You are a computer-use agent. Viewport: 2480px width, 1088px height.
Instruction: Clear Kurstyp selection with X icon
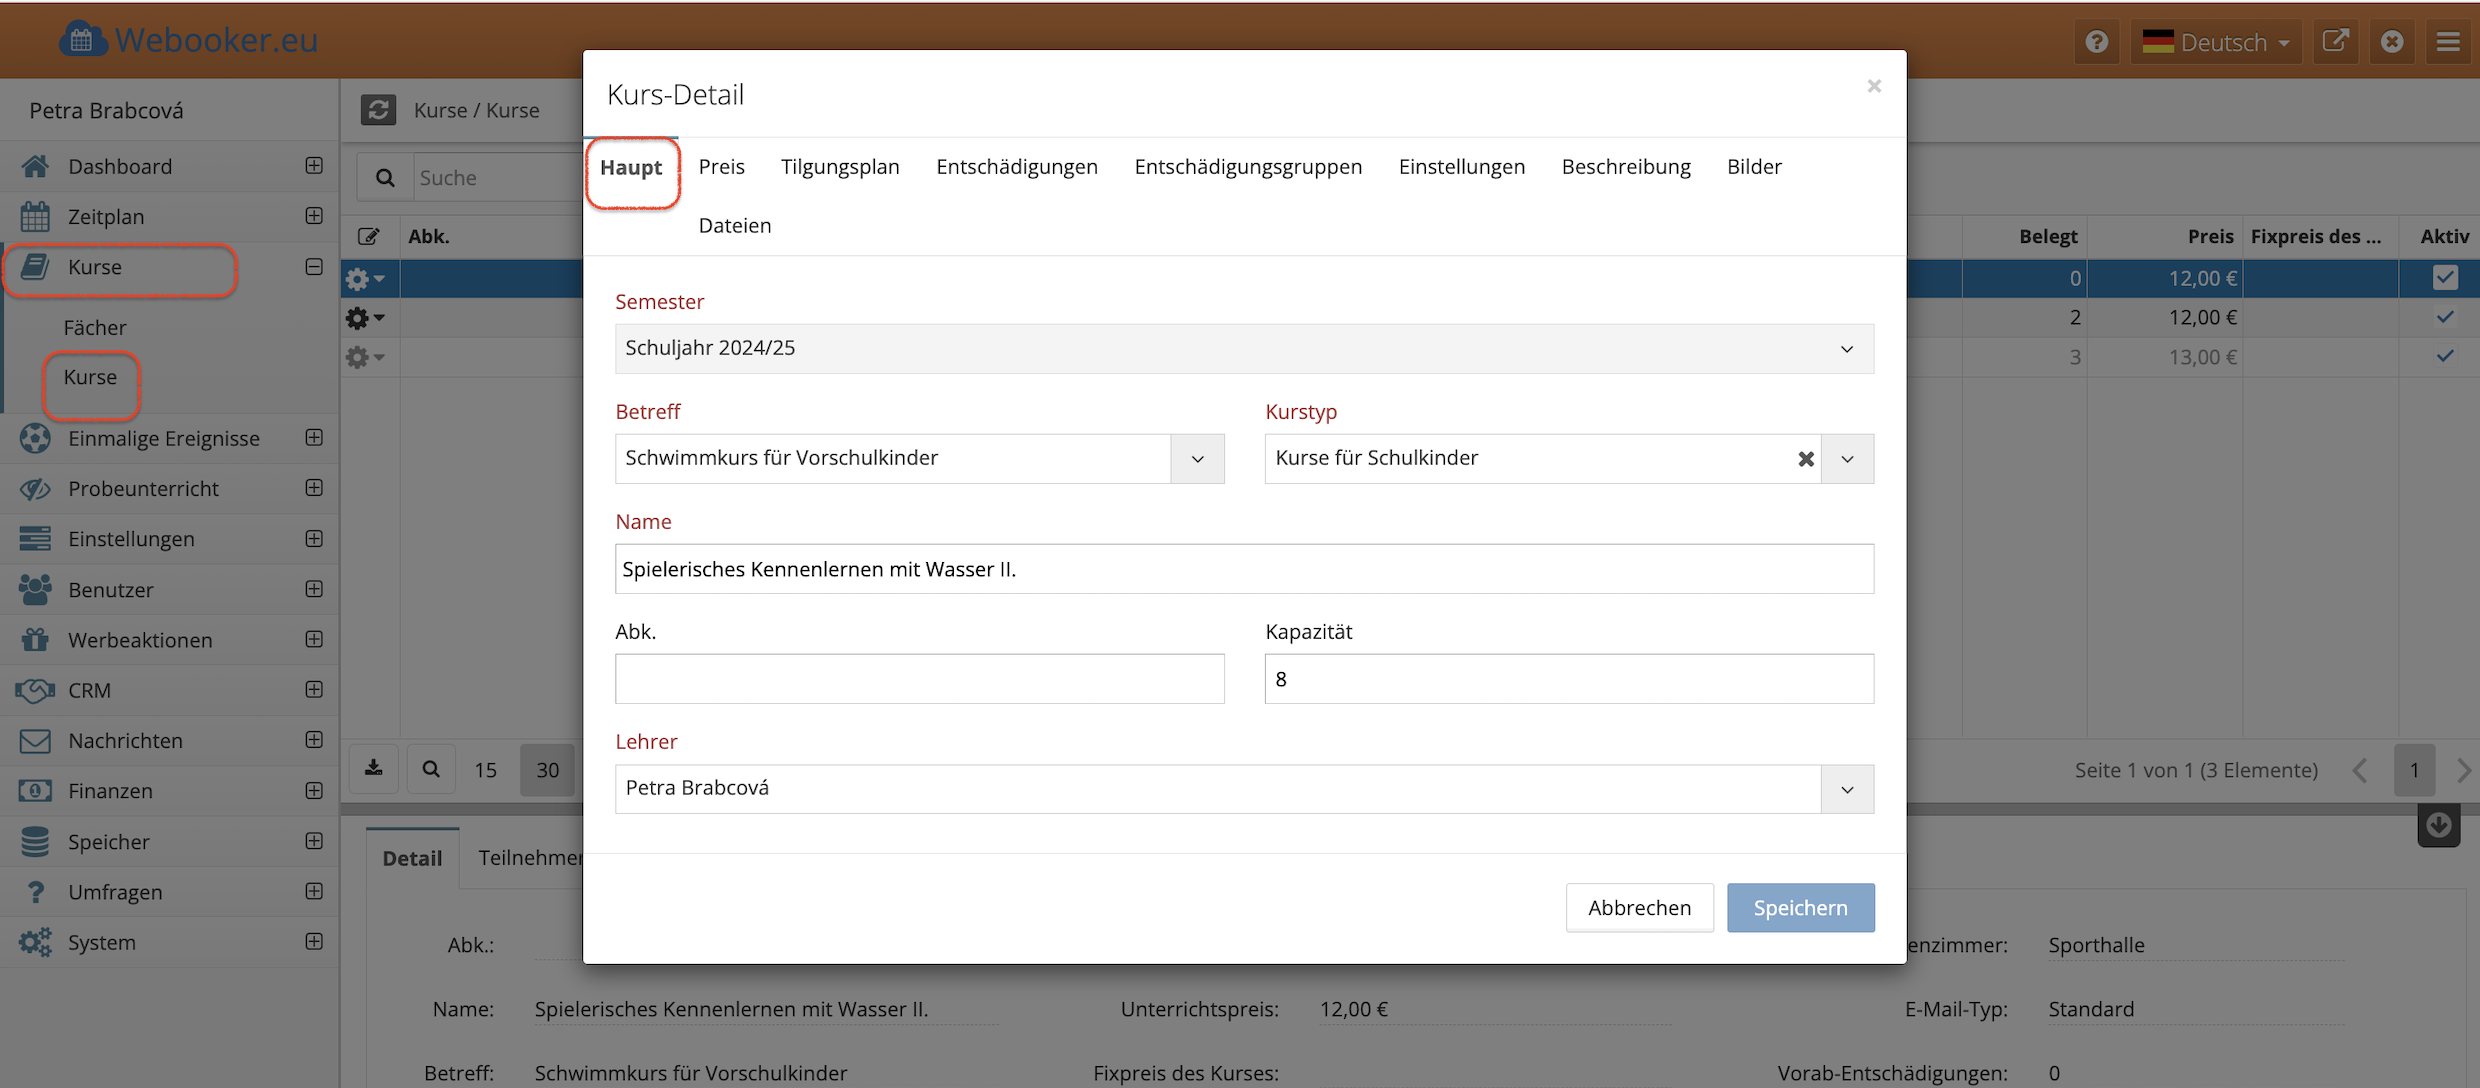coord(1805,459)
